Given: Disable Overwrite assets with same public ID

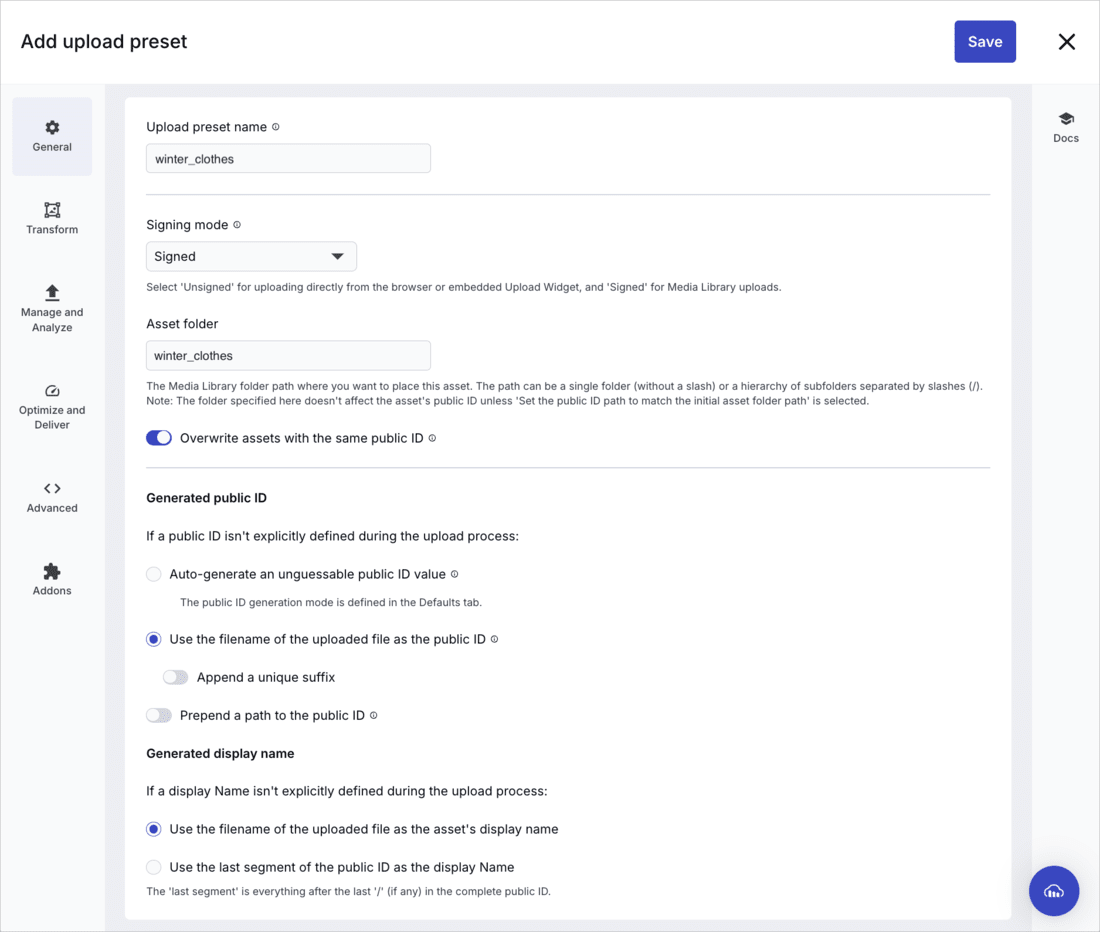Looking at the screenshot, I should coord(159,438).
